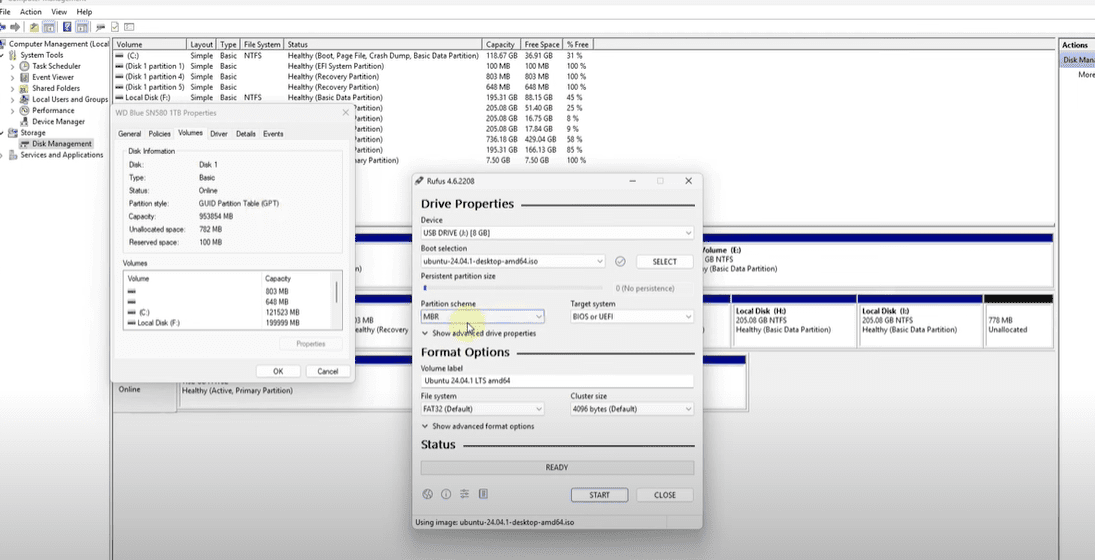Open the File system FAT32 dropdown
1095x560 pixels.
point(482,409)
